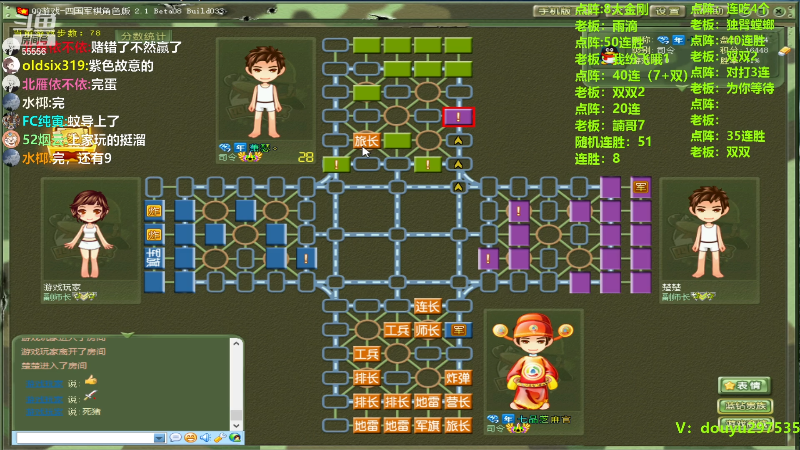This screenshot has width=800, height=450.
Task: Click the sword emoticon in chat log
Action: coord(90,395)
